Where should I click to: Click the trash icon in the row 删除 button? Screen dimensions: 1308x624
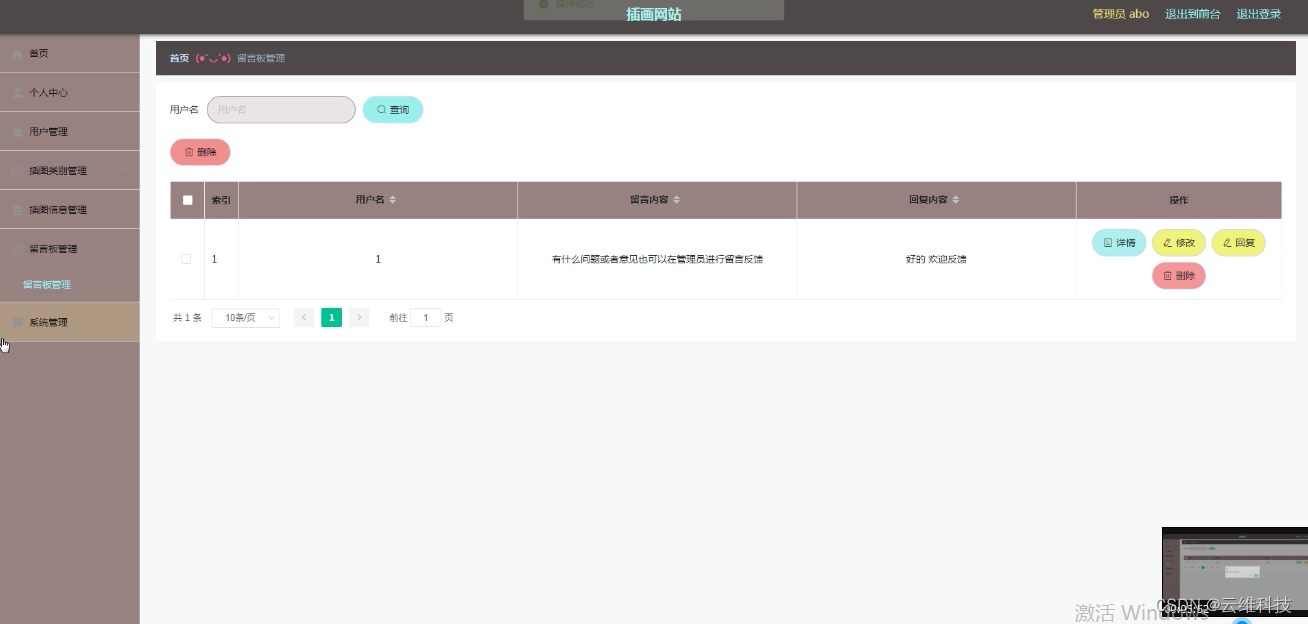point(1167,276)
